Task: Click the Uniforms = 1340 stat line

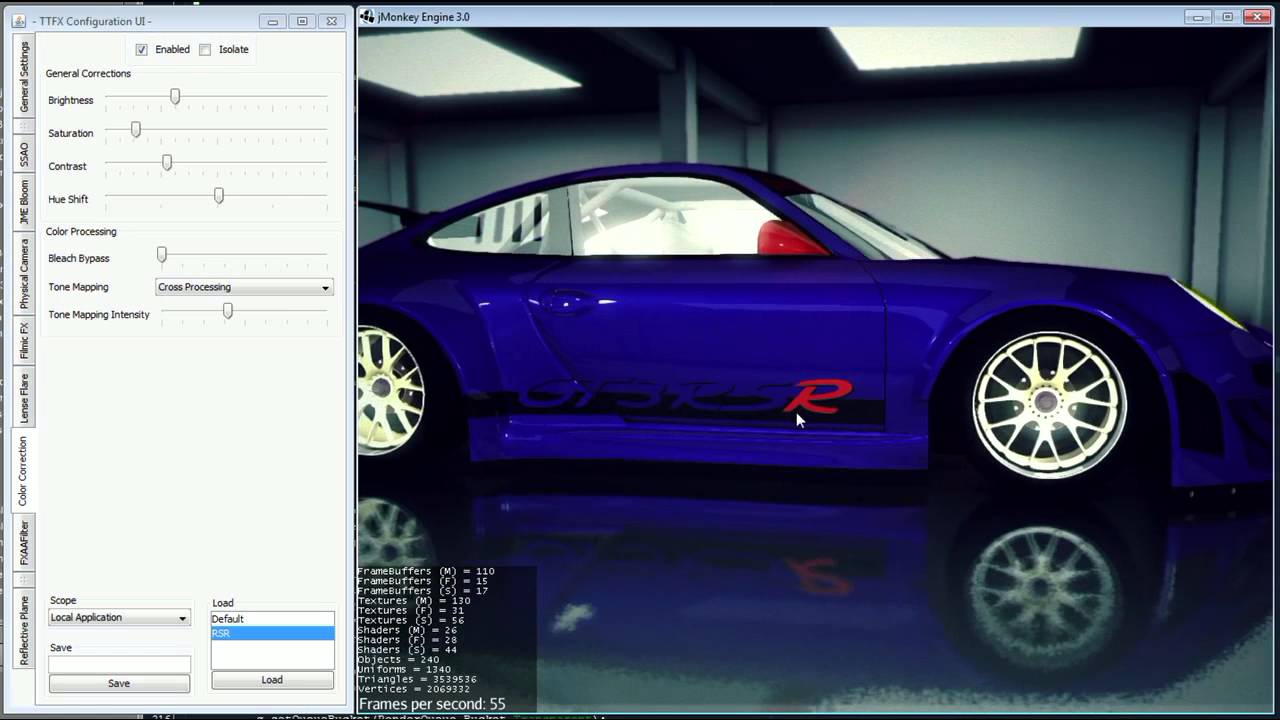Action: [x=404, y=670]
